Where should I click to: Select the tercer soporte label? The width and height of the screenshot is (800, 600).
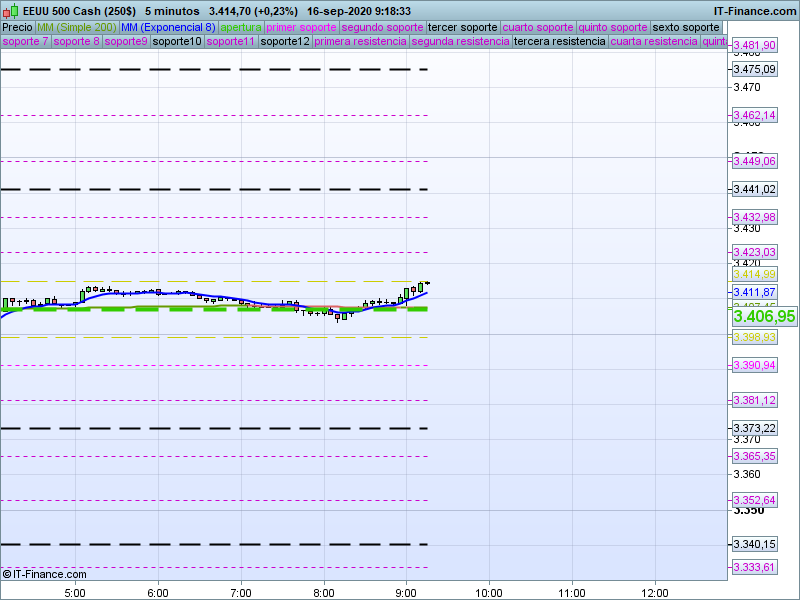click(x=461, y=27)
